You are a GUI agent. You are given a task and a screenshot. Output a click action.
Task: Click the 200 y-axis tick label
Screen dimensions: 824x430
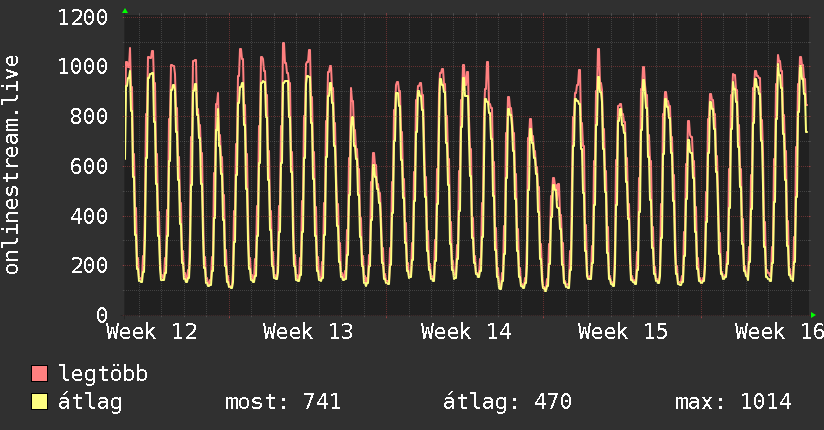click(91, 265)
